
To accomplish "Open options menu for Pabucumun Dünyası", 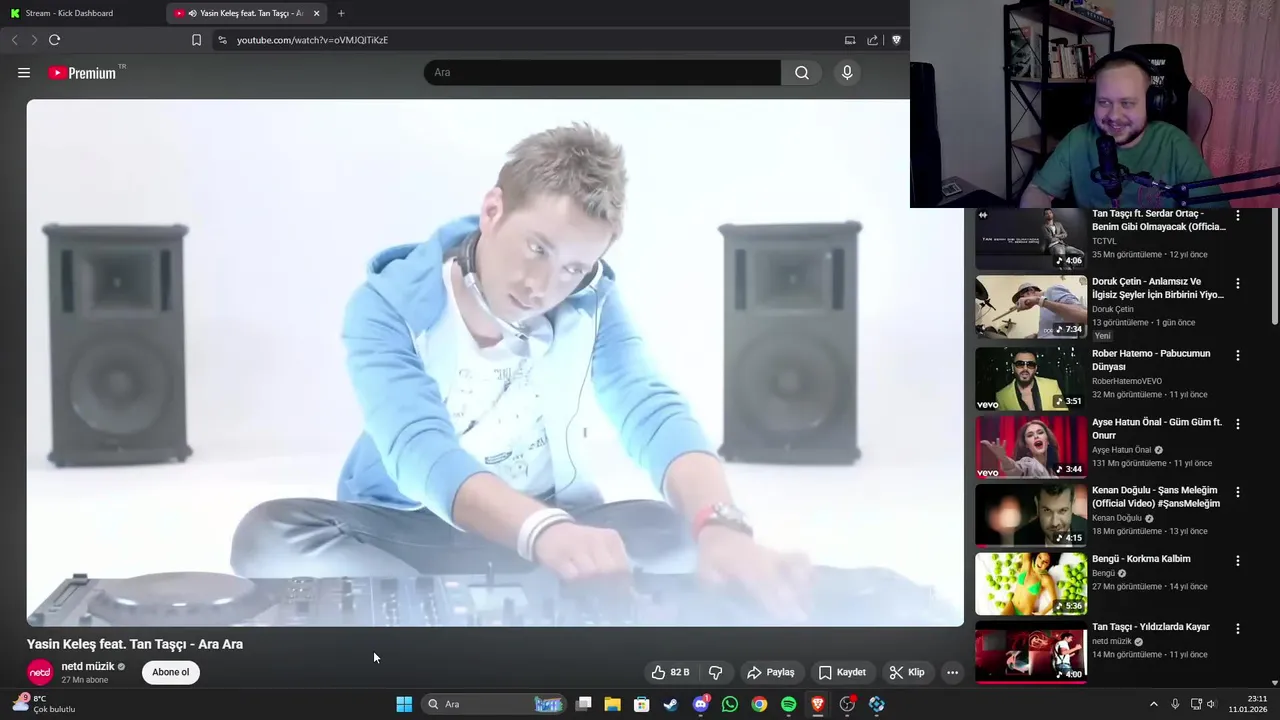I will [x=1238, y=355].
